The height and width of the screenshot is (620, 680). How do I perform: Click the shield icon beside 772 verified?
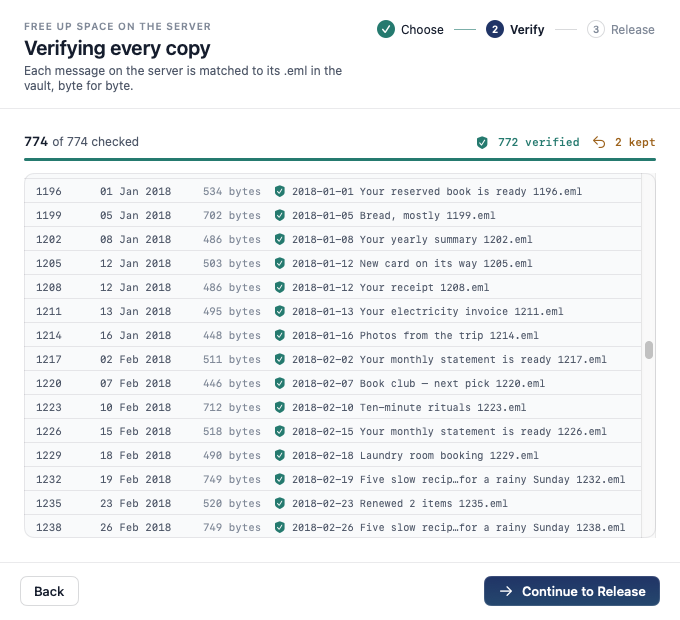point(482,142)
